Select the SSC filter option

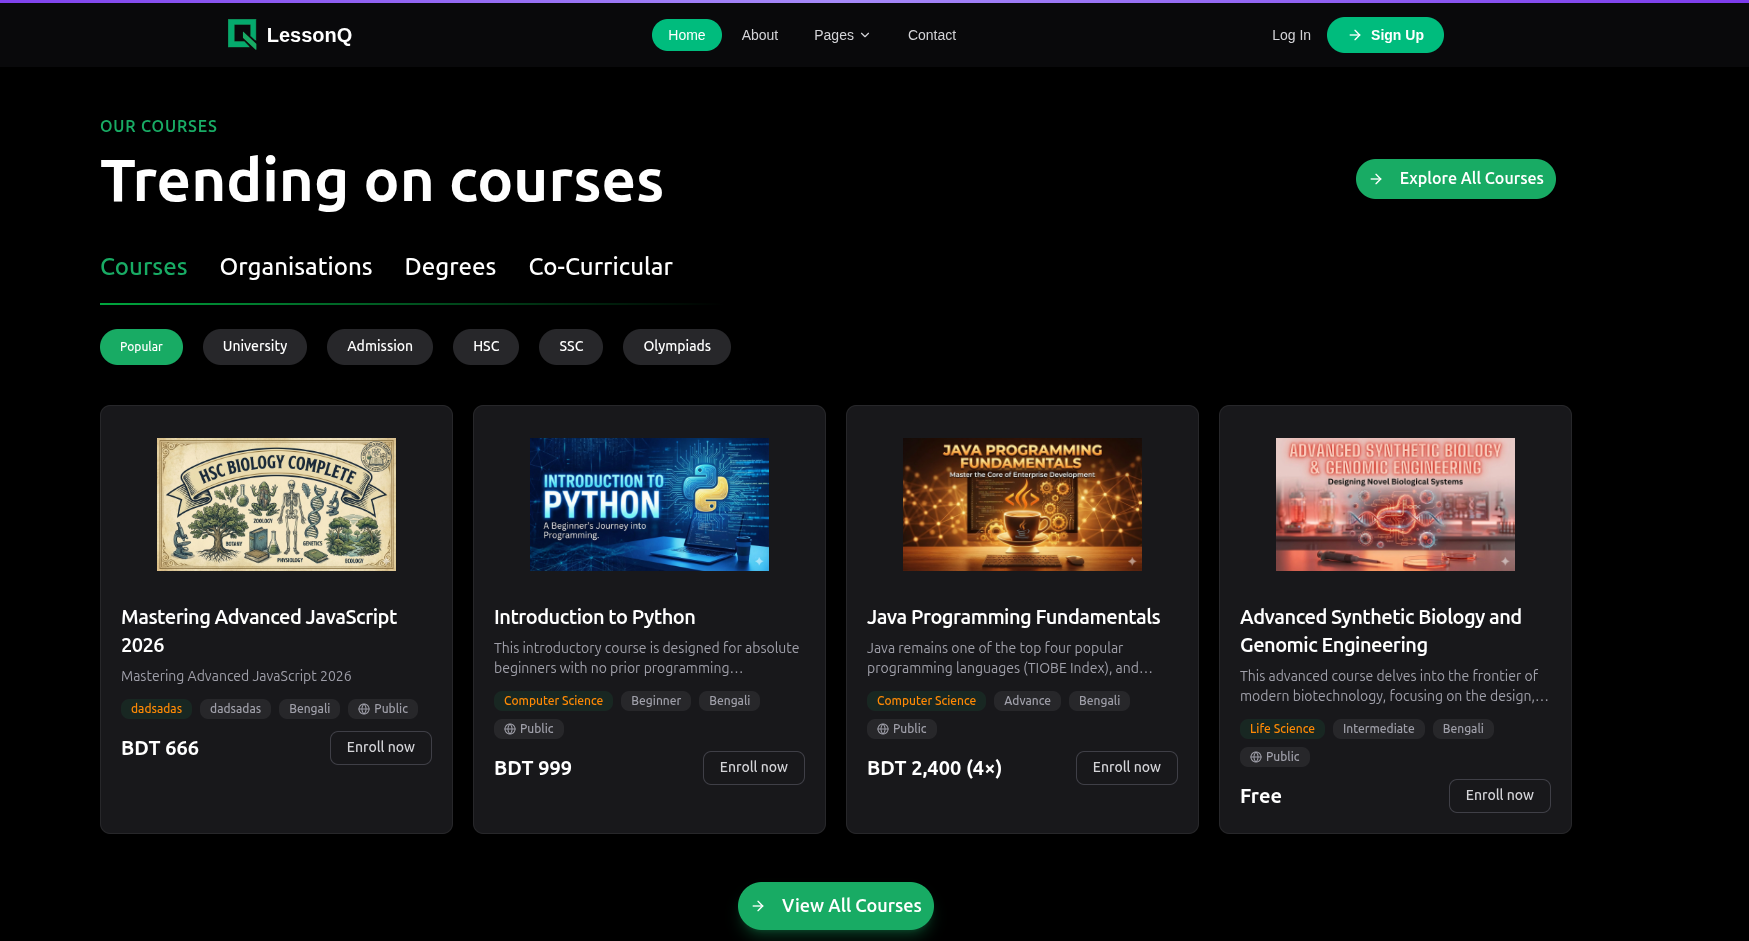[x=571, y=346]
